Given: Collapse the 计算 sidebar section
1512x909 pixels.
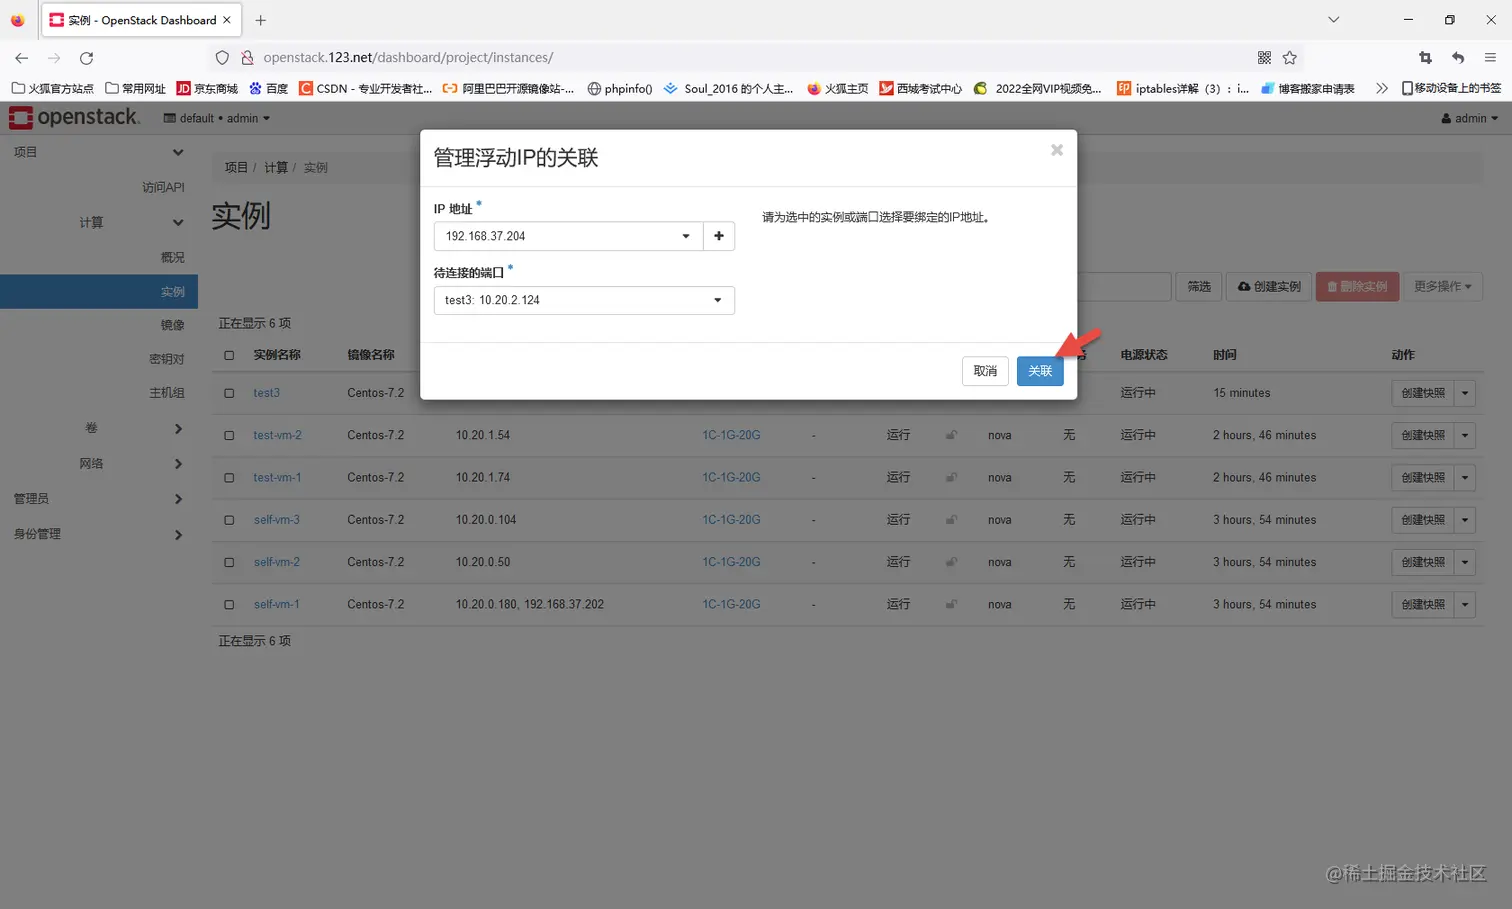Looking at the screenshot, I should point(99,222).
